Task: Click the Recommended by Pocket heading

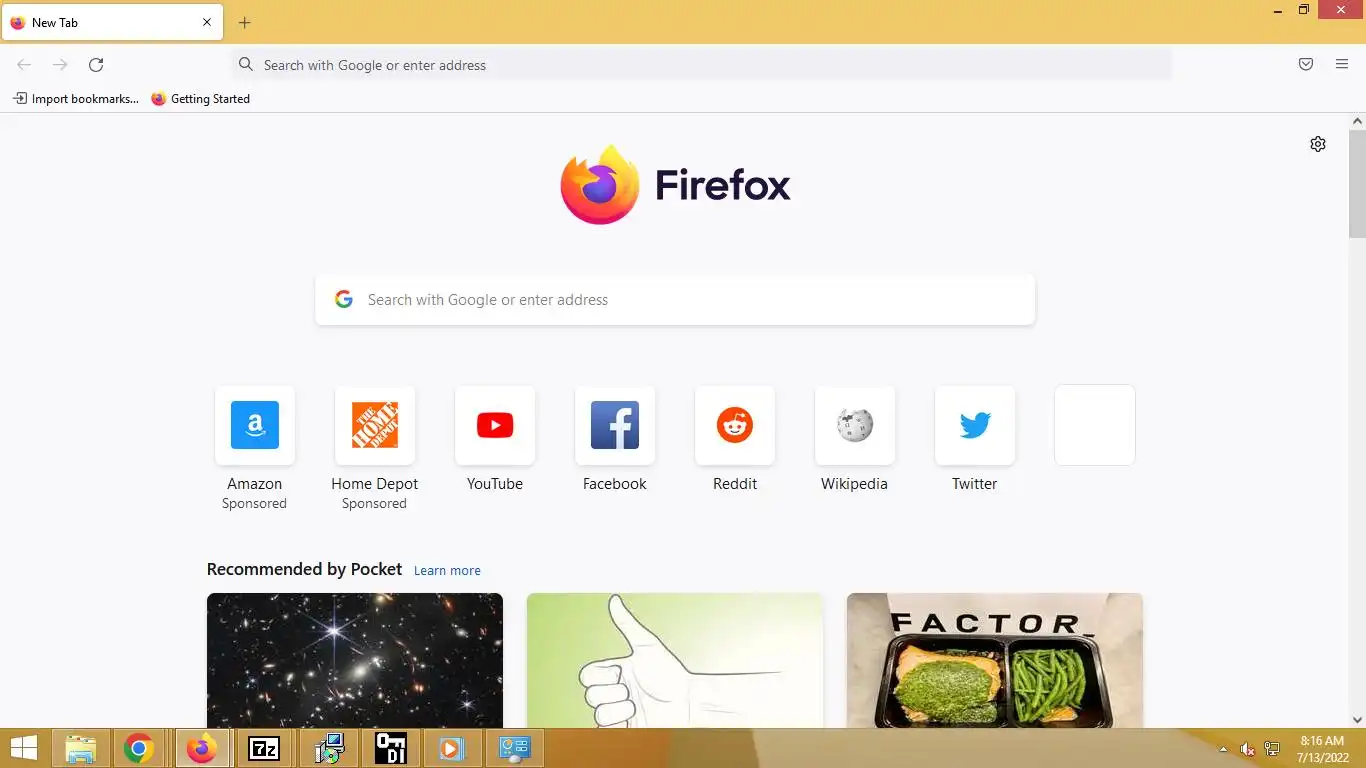Action: [x=304, y=569]
